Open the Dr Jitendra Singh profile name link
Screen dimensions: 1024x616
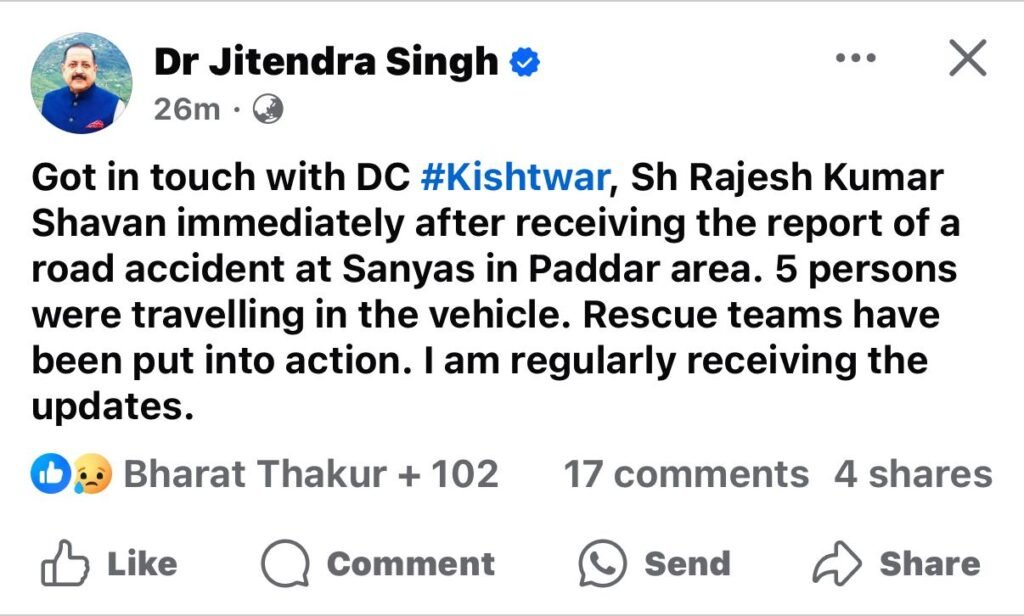click(x=326, y=62)
